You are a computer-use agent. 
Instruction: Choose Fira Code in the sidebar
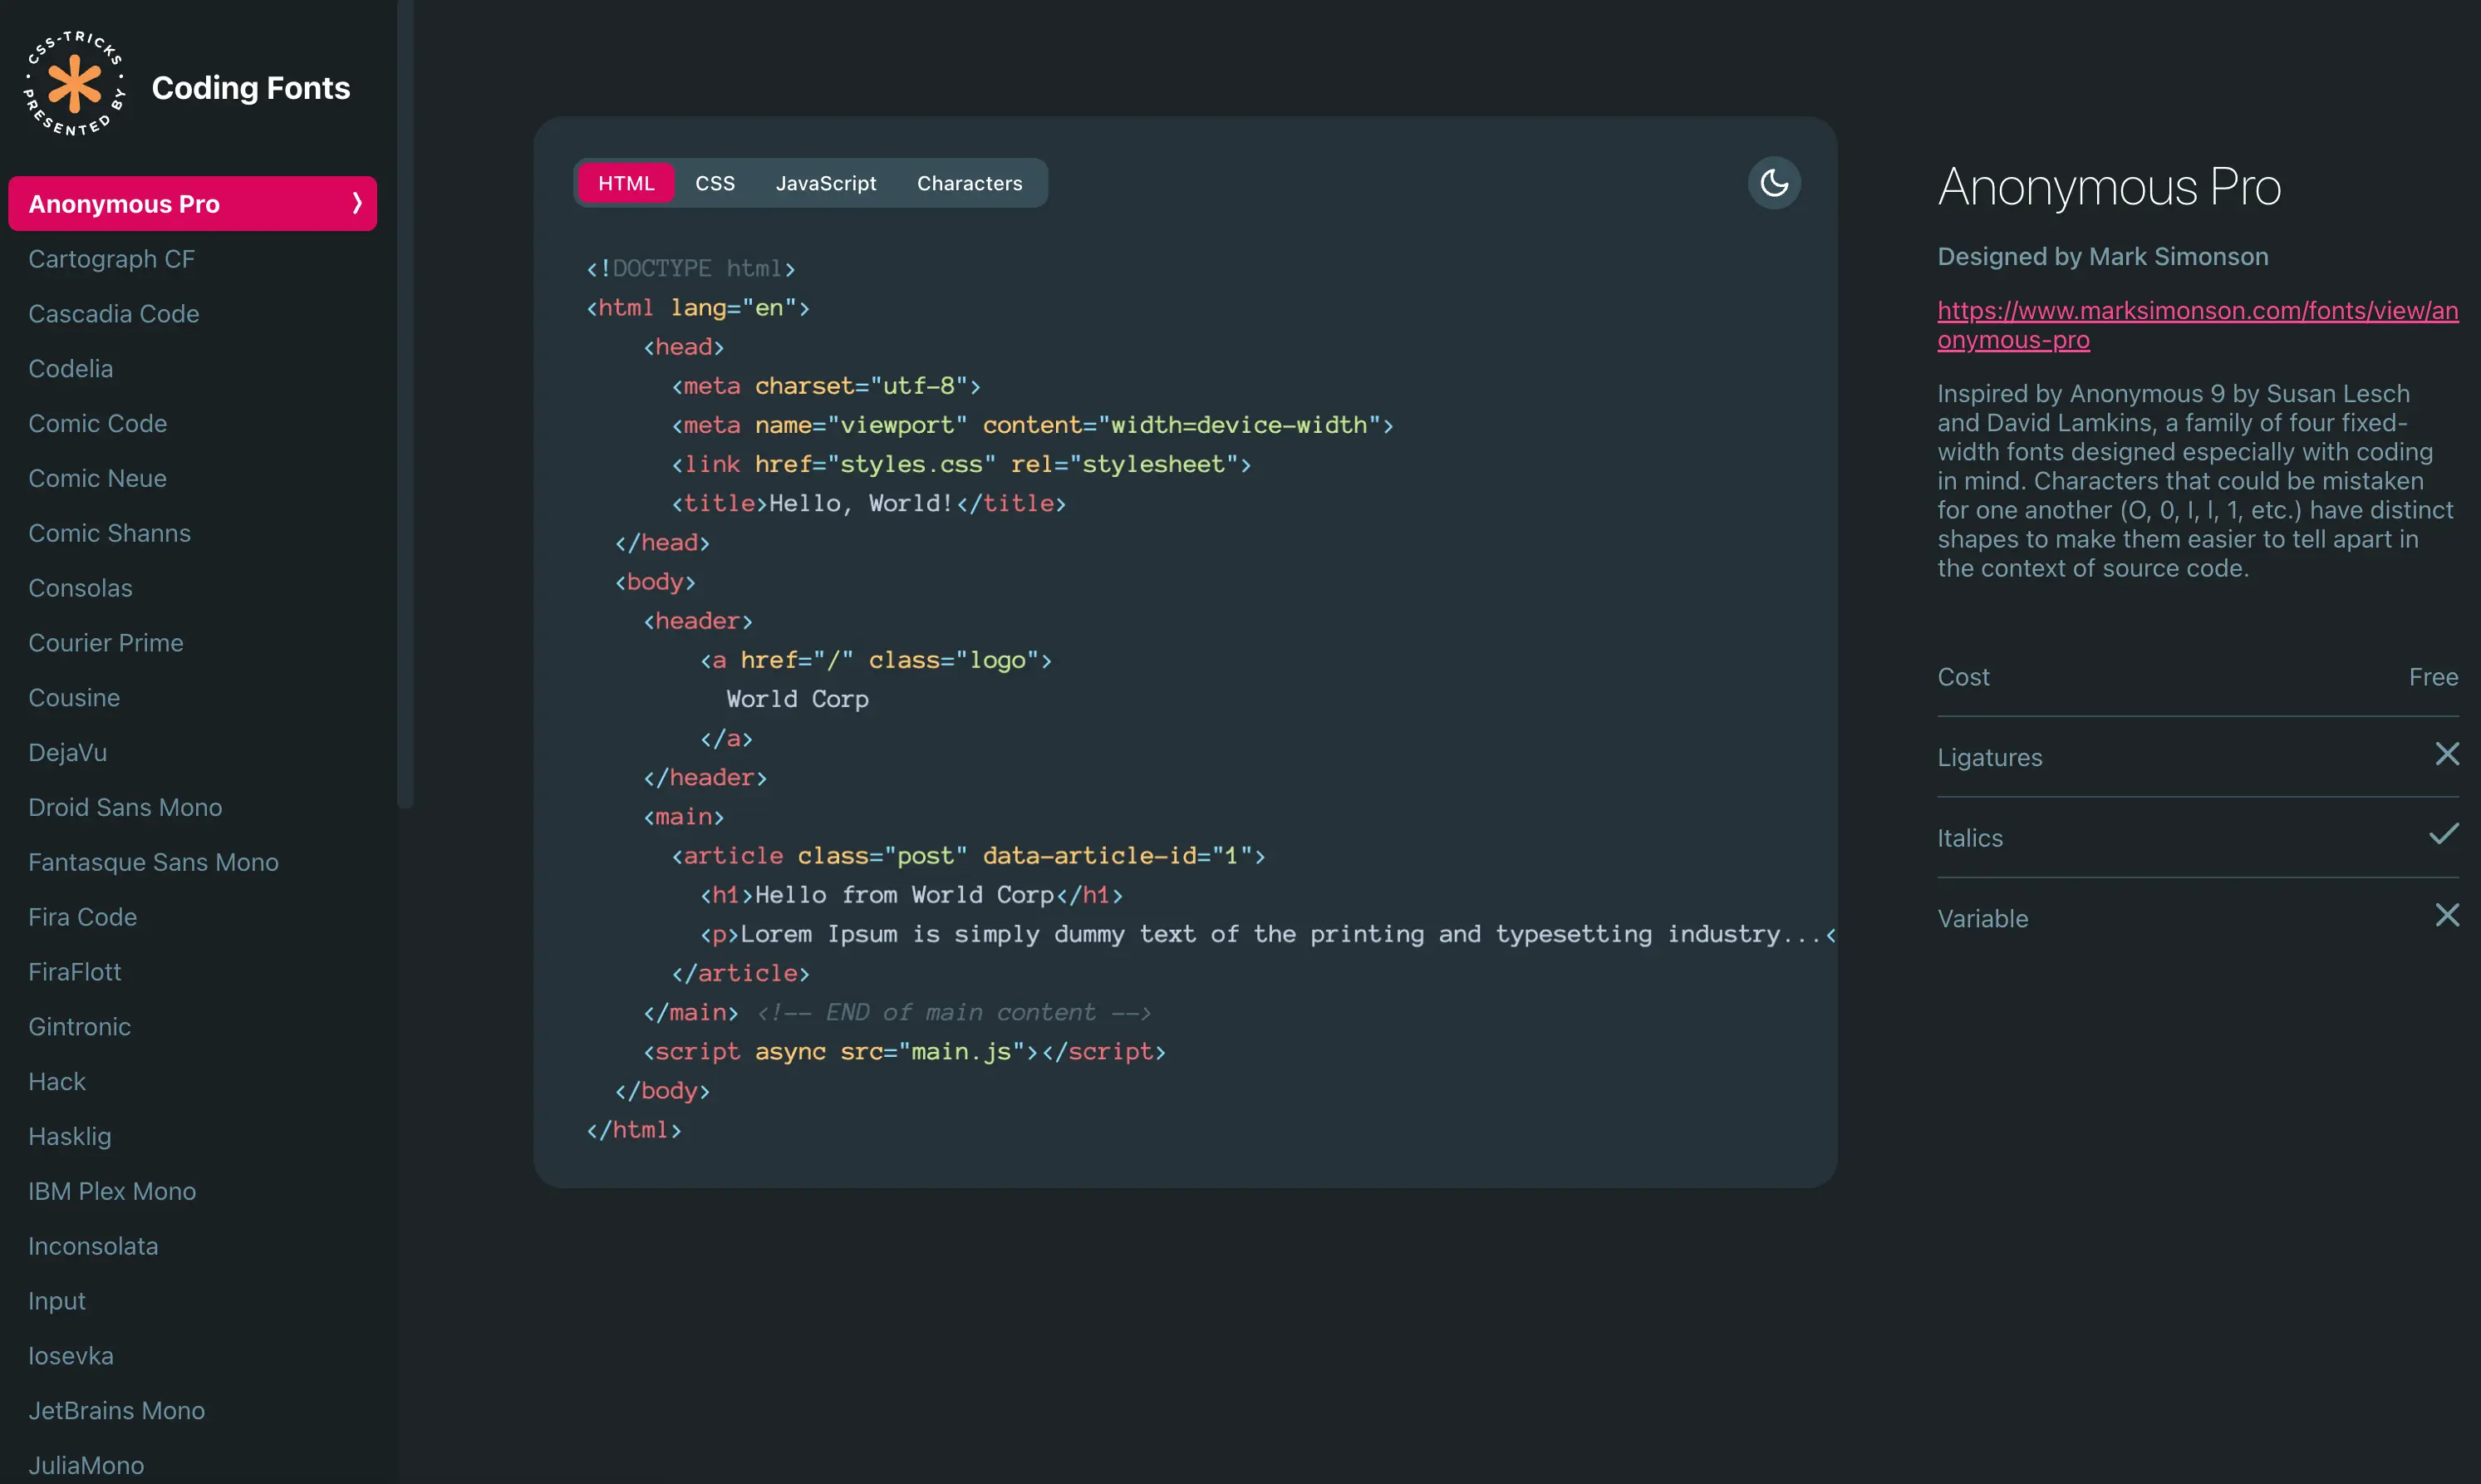pos(83,917)
